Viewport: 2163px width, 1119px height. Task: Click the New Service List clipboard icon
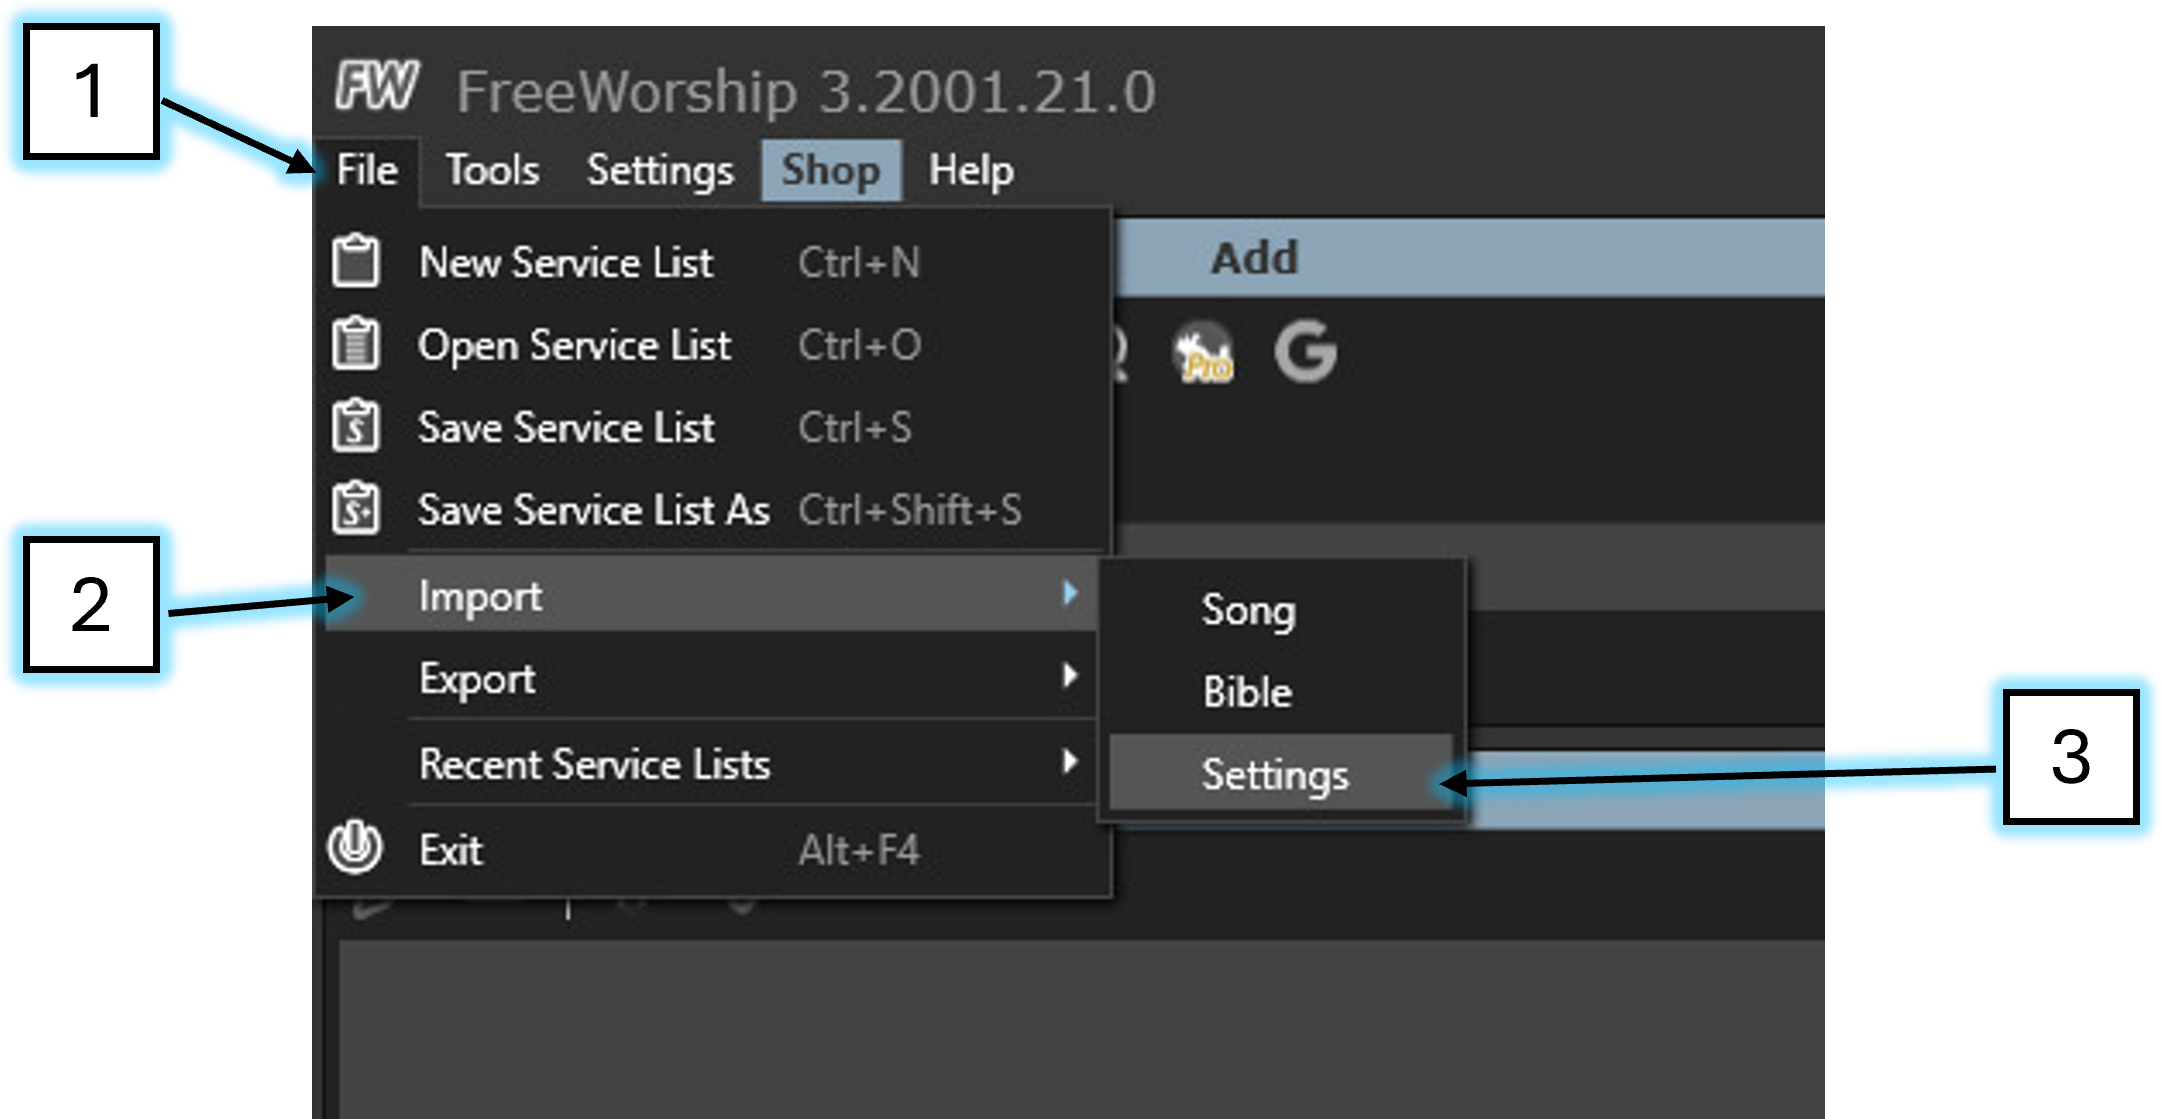pos(355,262)
